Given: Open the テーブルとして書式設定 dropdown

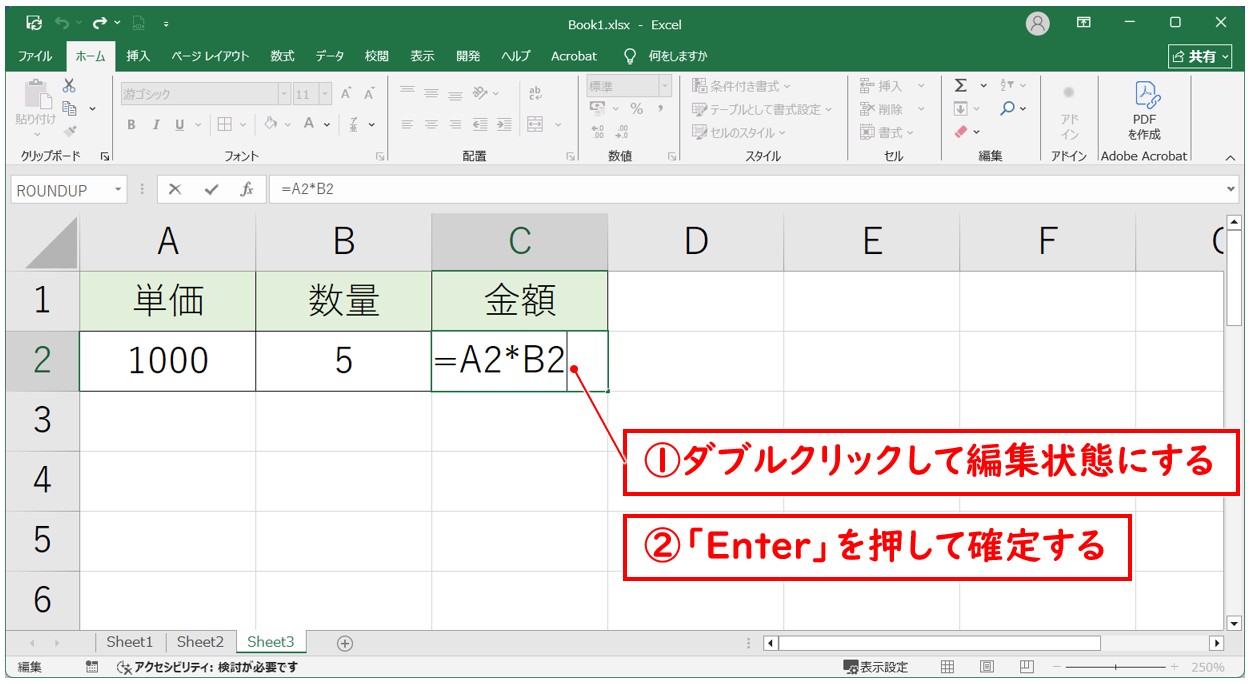Looking at the screenshot, I should (762, 109).
